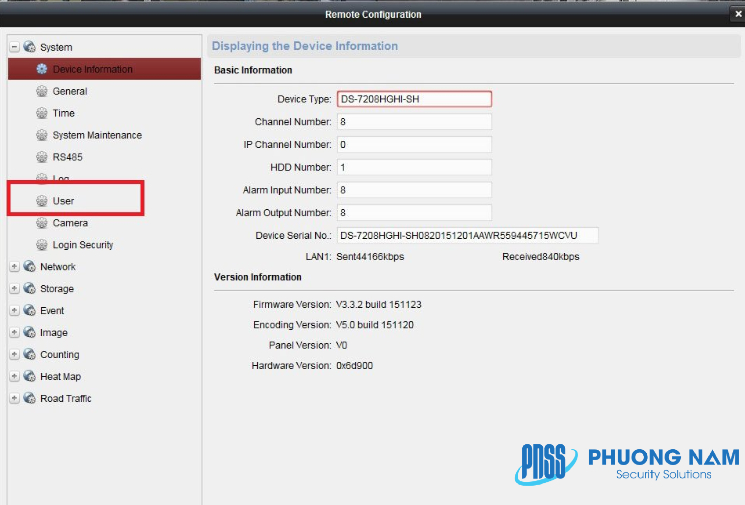Click the Camera gear icon

pyautogui.click(x=42, y=223)
